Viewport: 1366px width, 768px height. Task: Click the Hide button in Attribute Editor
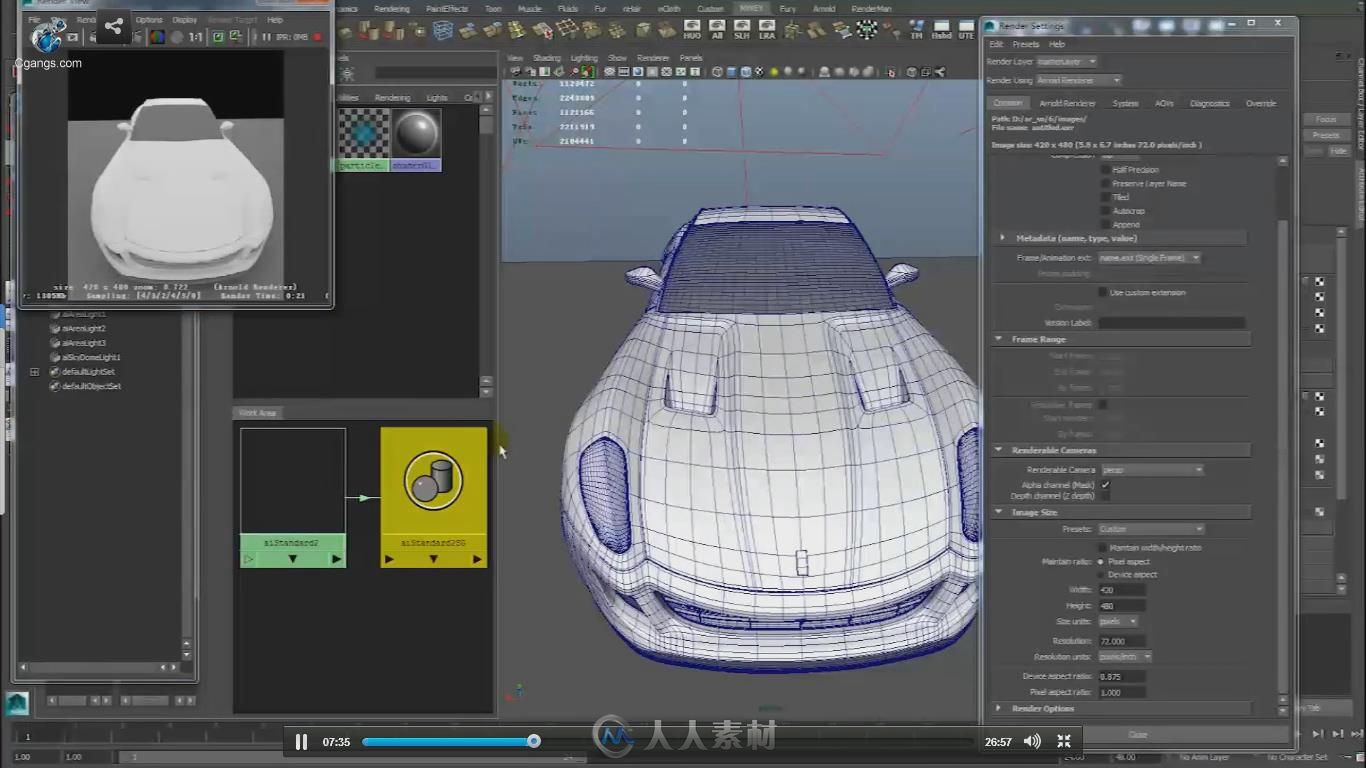[1338, 150]
